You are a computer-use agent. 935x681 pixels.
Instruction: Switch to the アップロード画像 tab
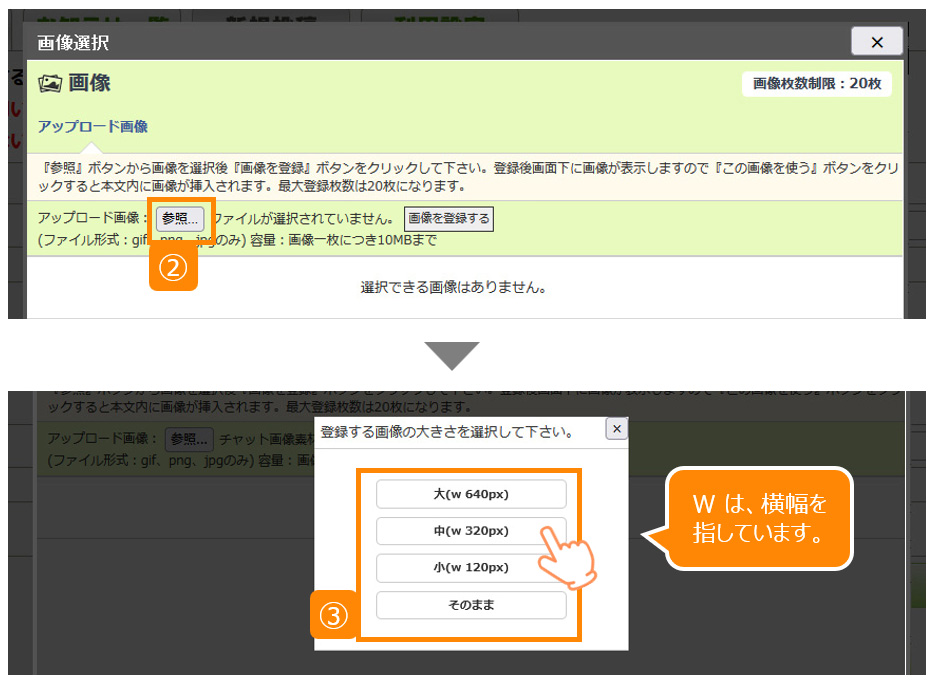coord(93,126)
